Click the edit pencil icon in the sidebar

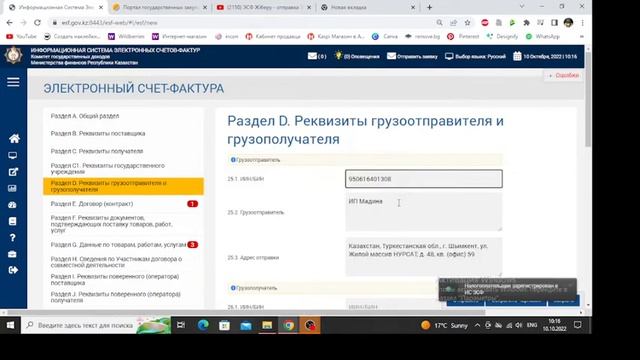click(x=13, y=172)
